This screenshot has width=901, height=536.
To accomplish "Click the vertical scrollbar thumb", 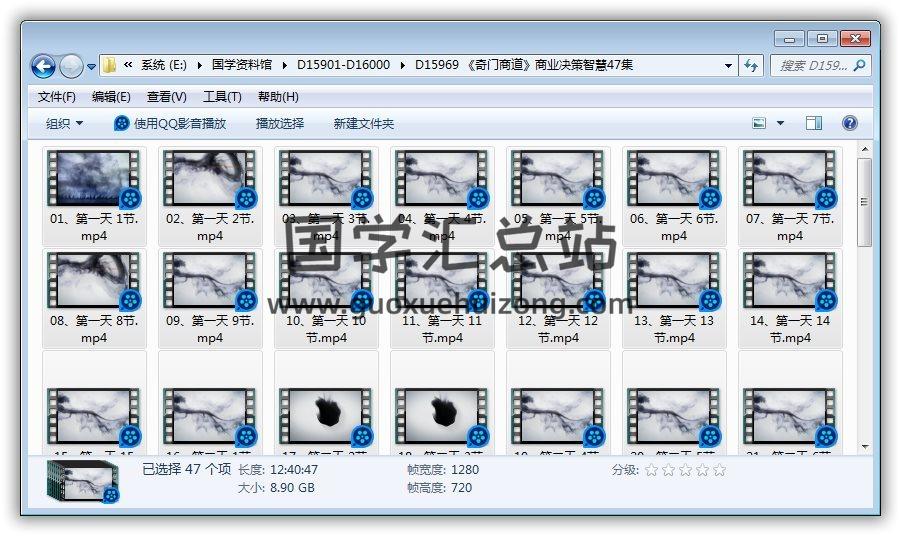I will (864, 202).
